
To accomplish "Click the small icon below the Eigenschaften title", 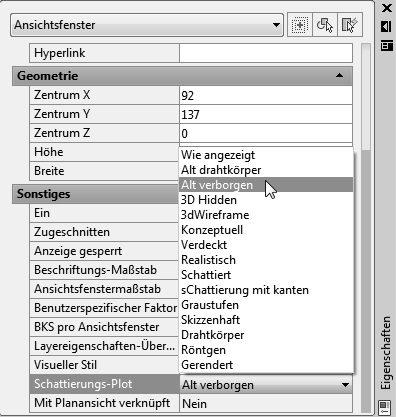I will pyautogui.click(x=384, y=407).
